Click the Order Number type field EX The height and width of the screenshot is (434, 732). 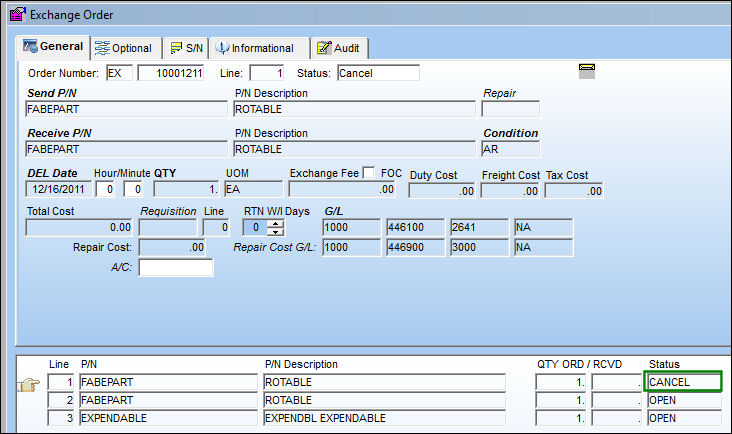coord(120,73)
